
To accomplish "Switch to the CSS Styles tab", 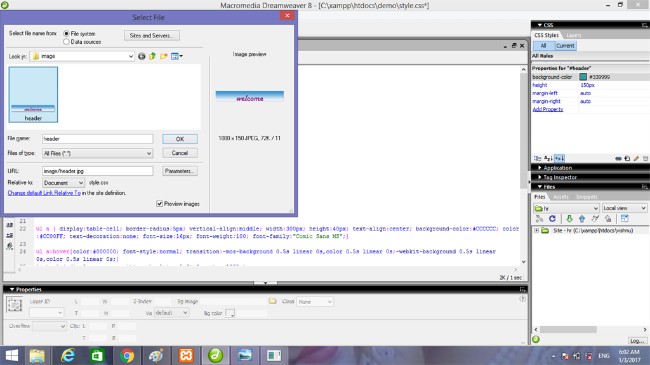I will click(546, 35).
